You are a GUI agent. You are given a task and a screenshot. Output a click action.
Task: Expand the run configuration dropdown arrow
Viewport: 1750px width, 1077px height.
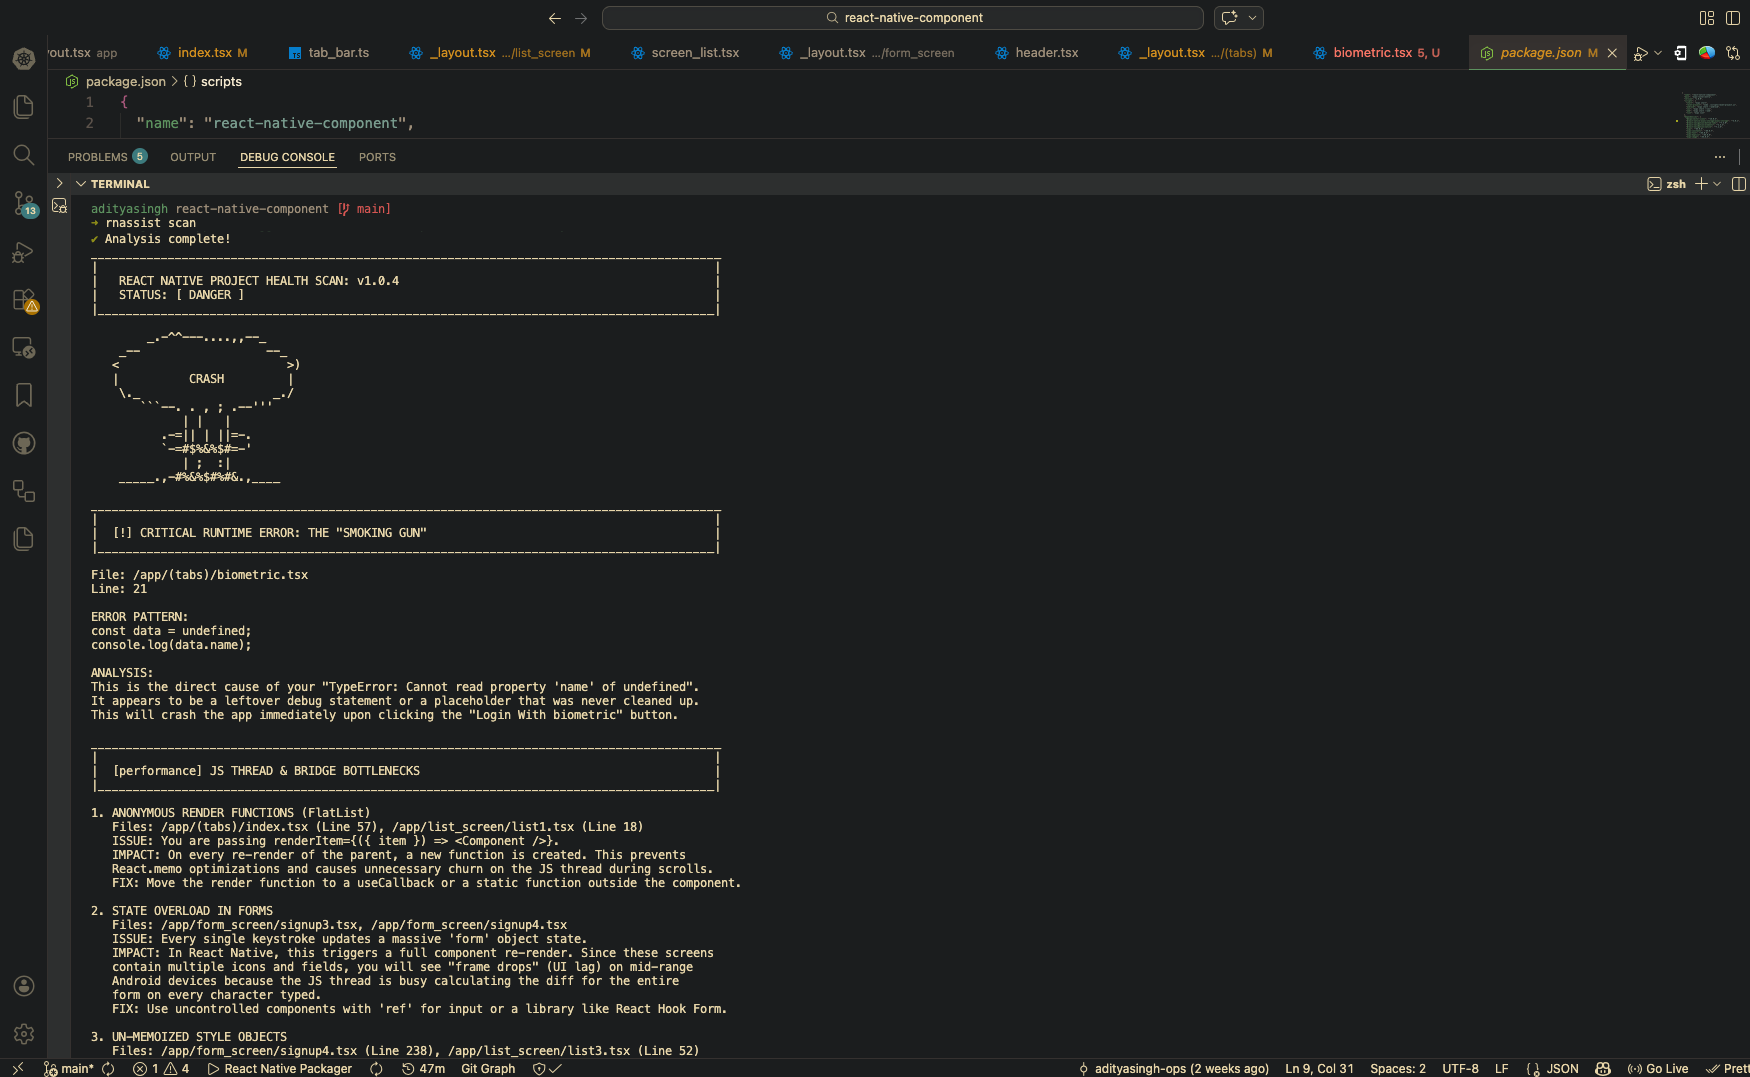tap(1656, 53)
